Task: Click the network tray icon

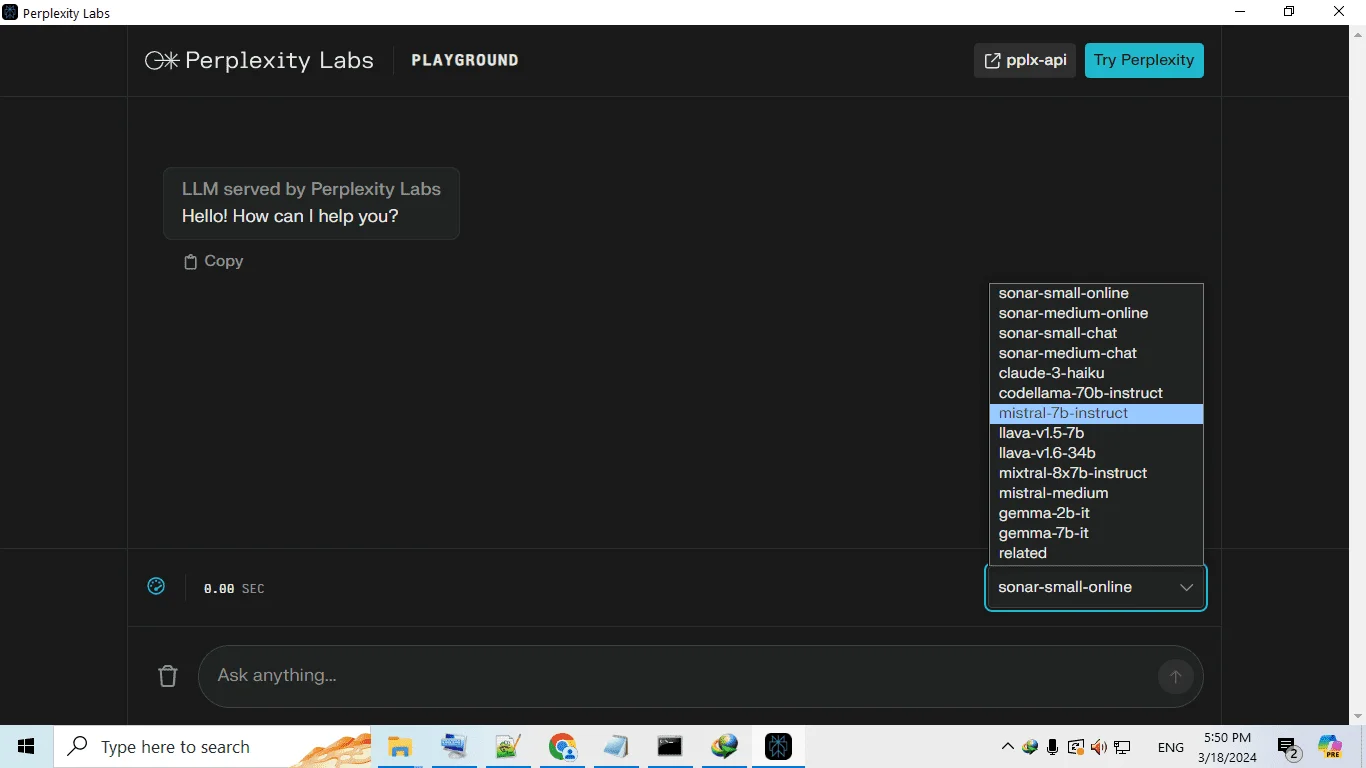Action: coord(1122,747)
